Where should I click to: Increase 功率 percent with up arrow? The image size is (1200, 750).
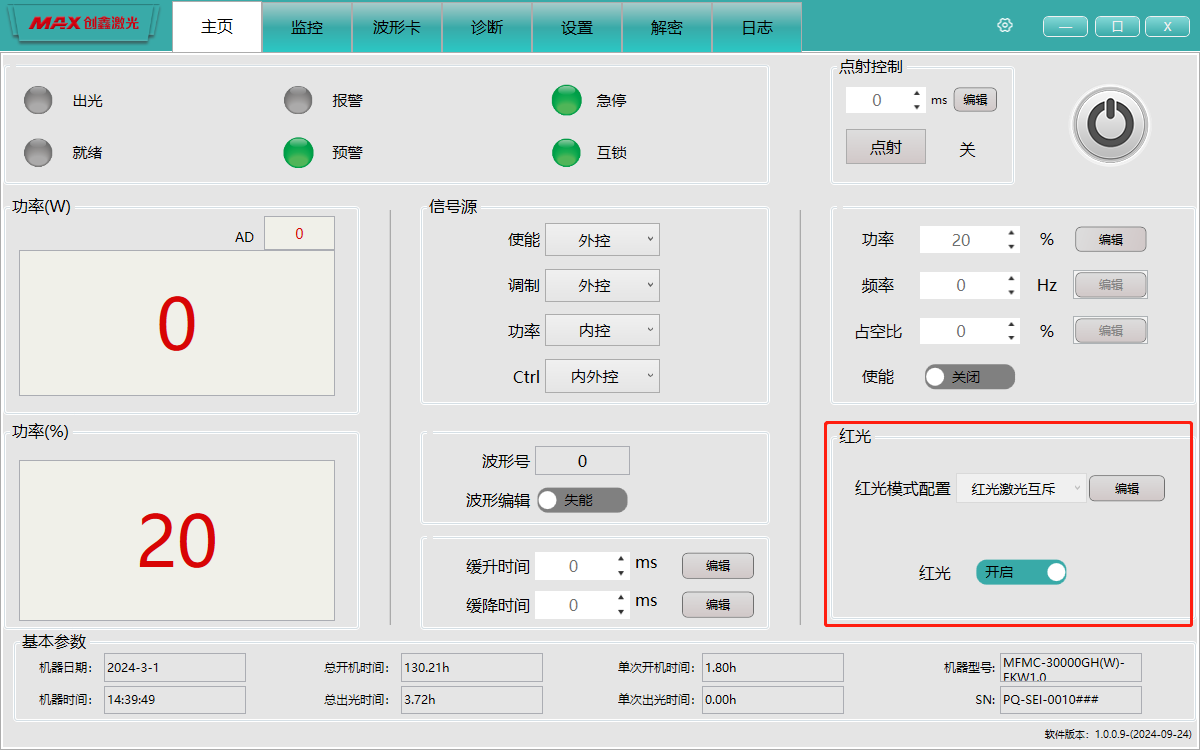pyautogui.click(x=1012, y=234)
